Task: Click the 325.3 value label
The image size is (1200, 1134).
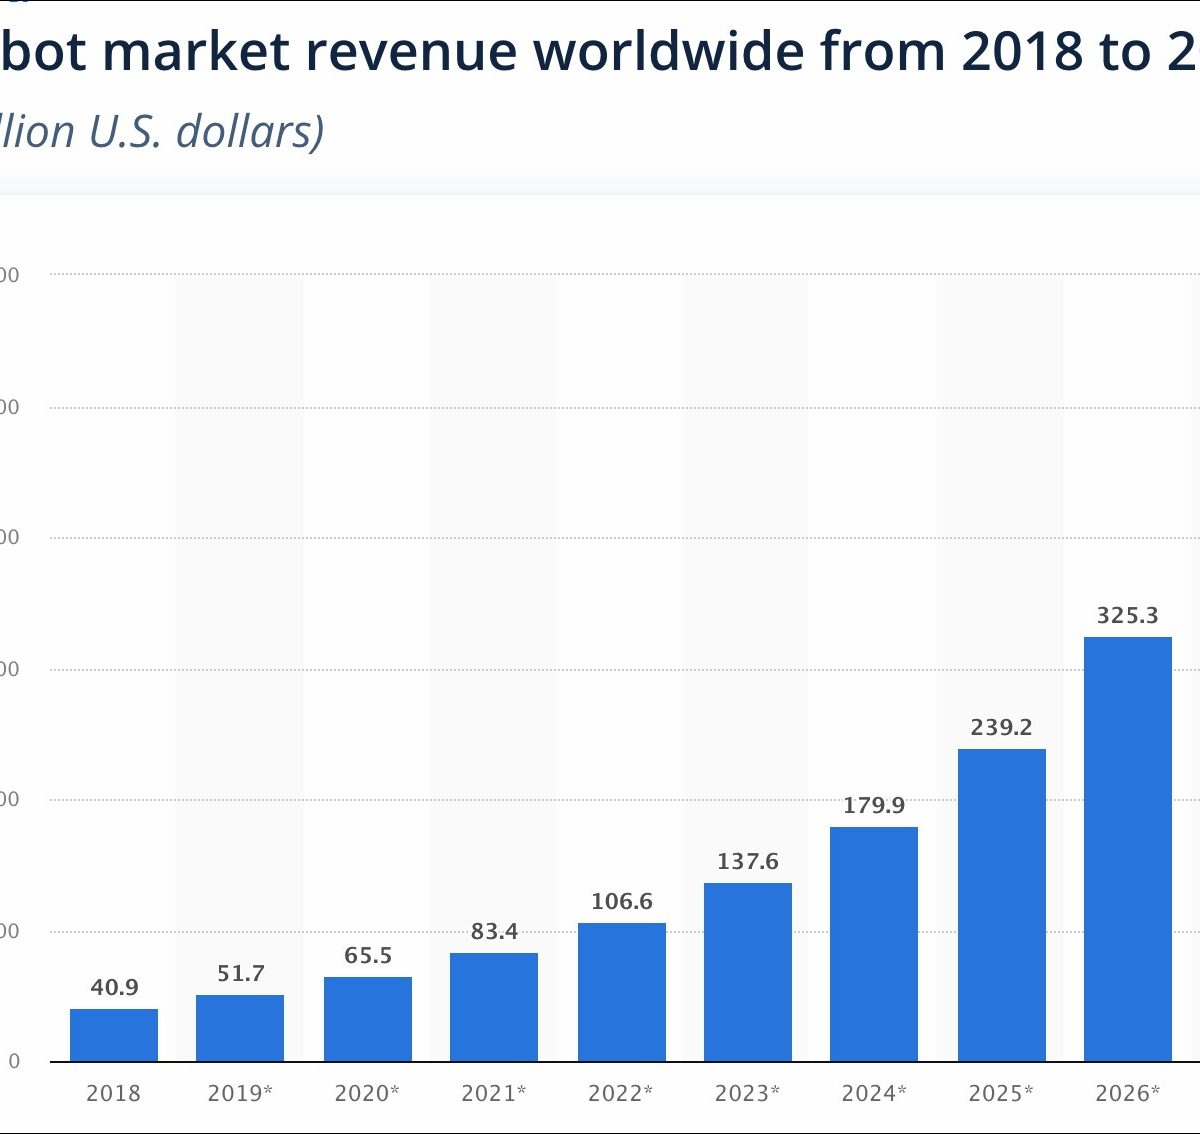Action: coord(1127,615)
